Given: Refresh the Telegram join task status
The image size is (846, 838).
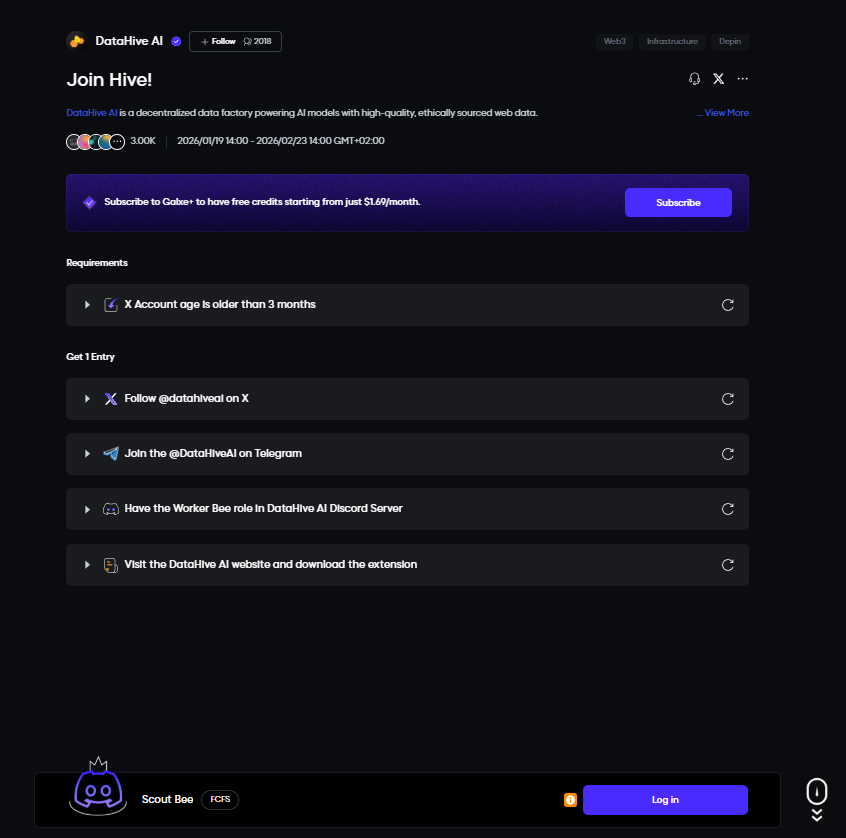Looking at the screenshot, I should (728, 454).
